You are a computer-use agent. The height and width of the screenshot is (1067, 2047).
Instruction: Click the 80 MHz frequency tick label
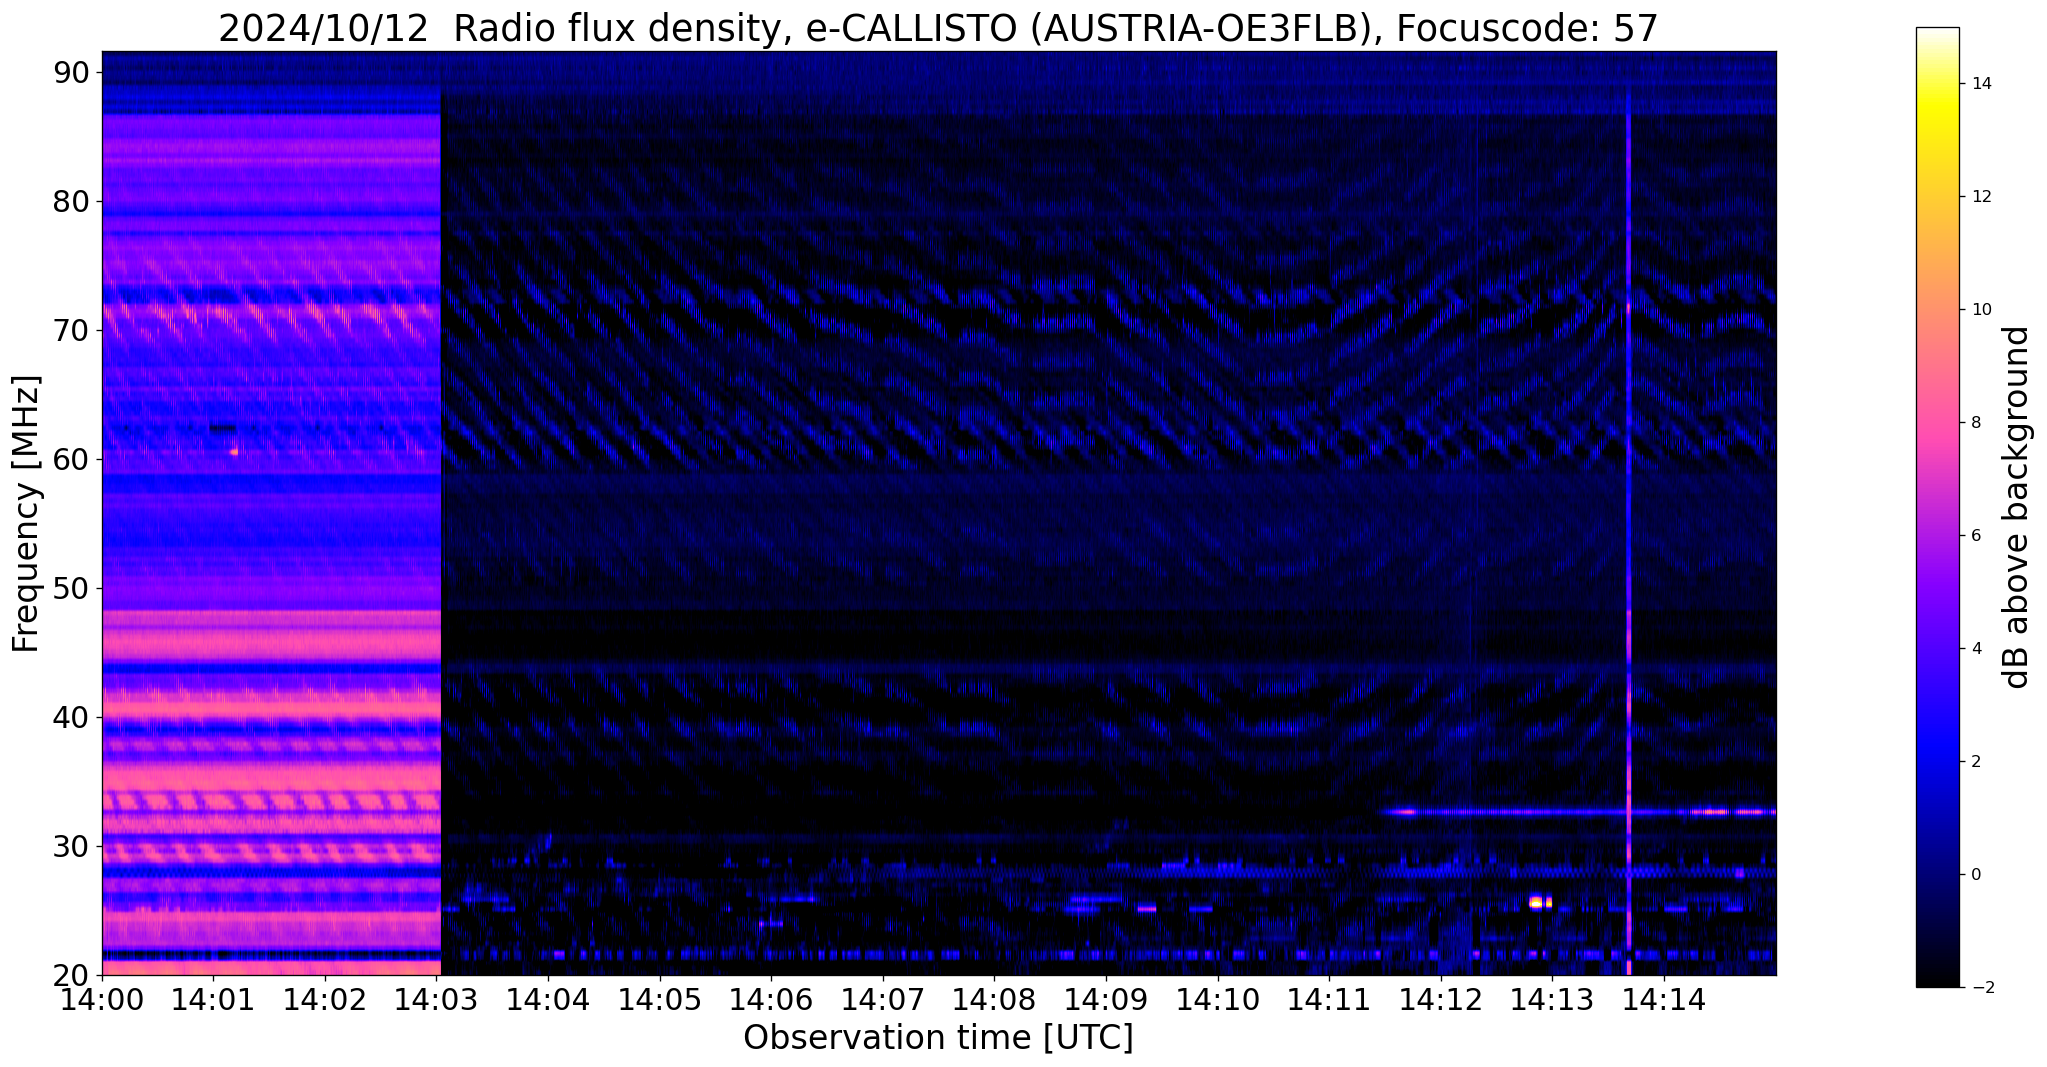point(70,201)
